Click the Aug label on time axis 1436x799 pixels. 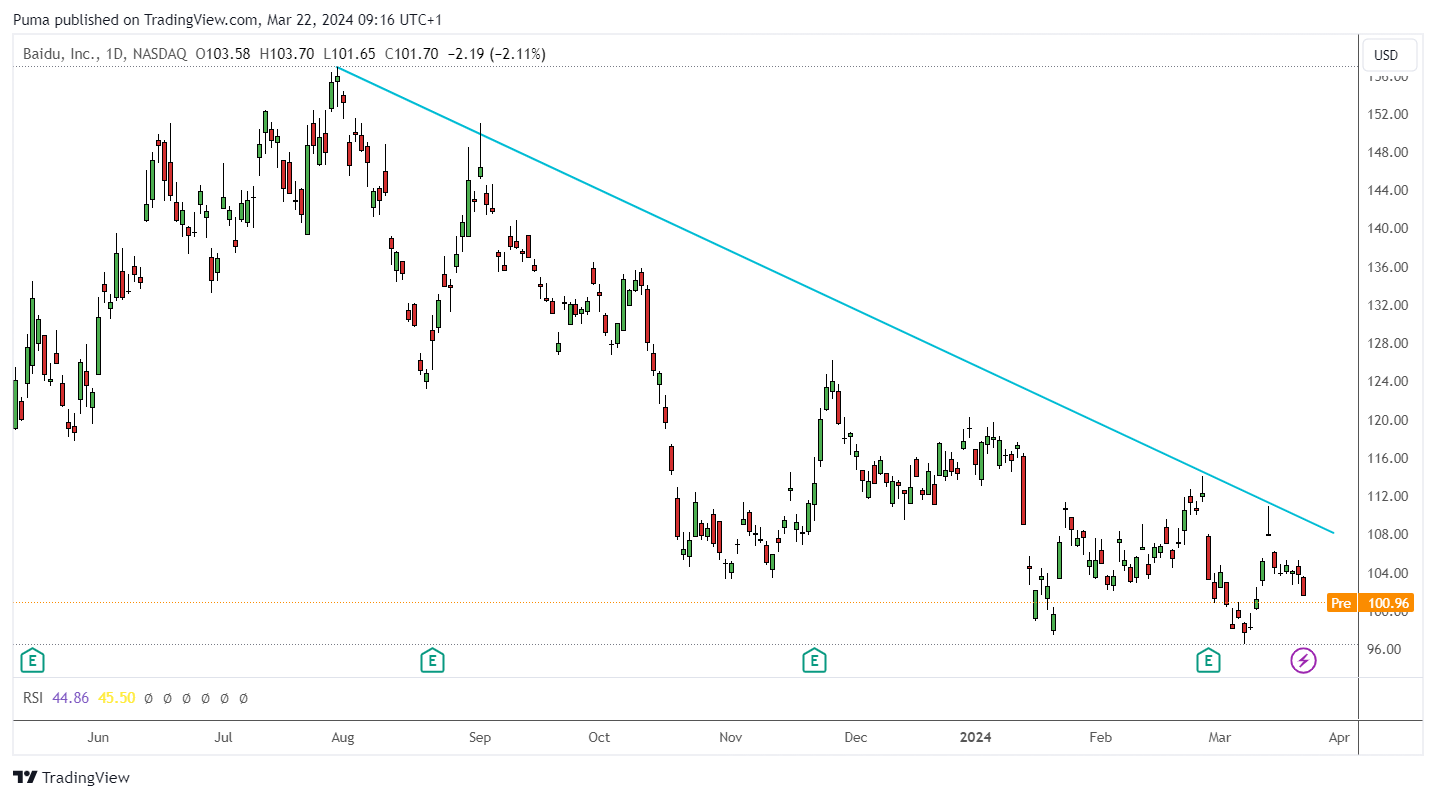(x=342, y=737)
